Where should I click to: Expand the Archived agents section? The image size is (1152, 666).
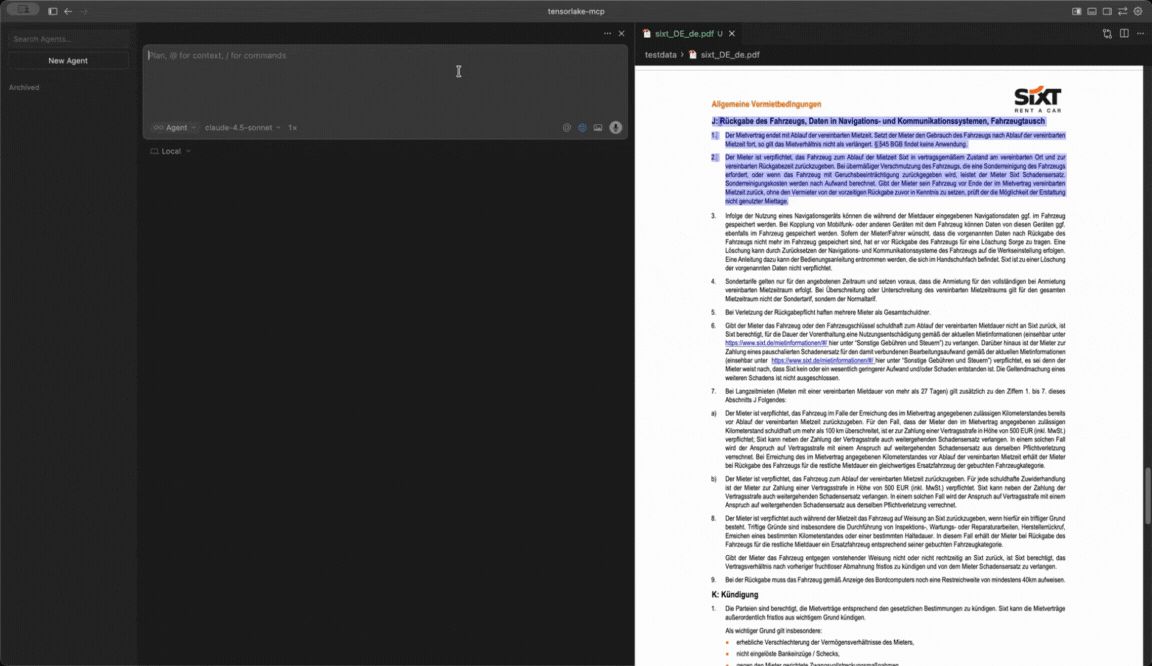pyautogui.click(x=24, y=87)
